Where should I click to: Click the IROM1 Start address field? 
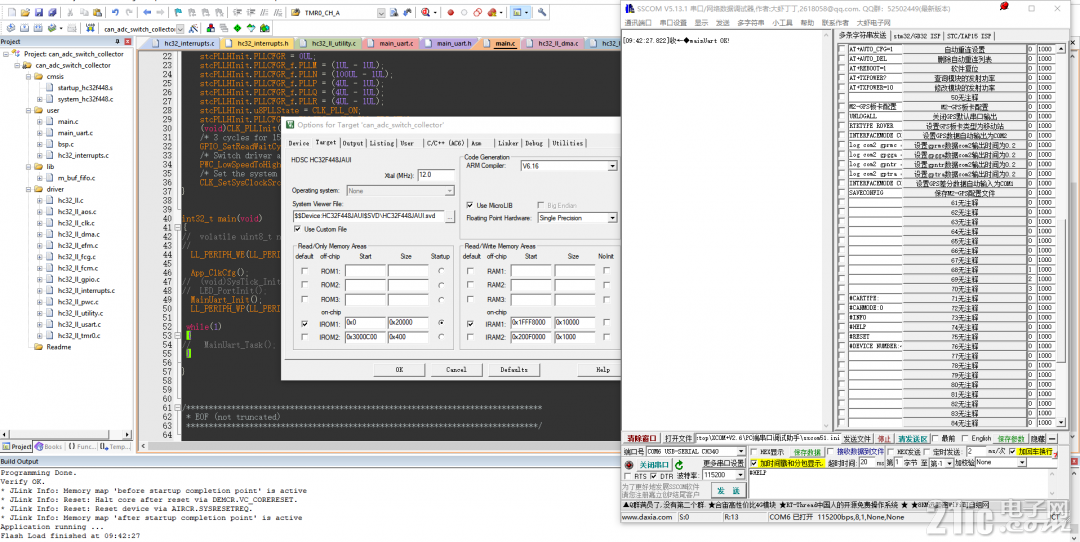[365, 322]
